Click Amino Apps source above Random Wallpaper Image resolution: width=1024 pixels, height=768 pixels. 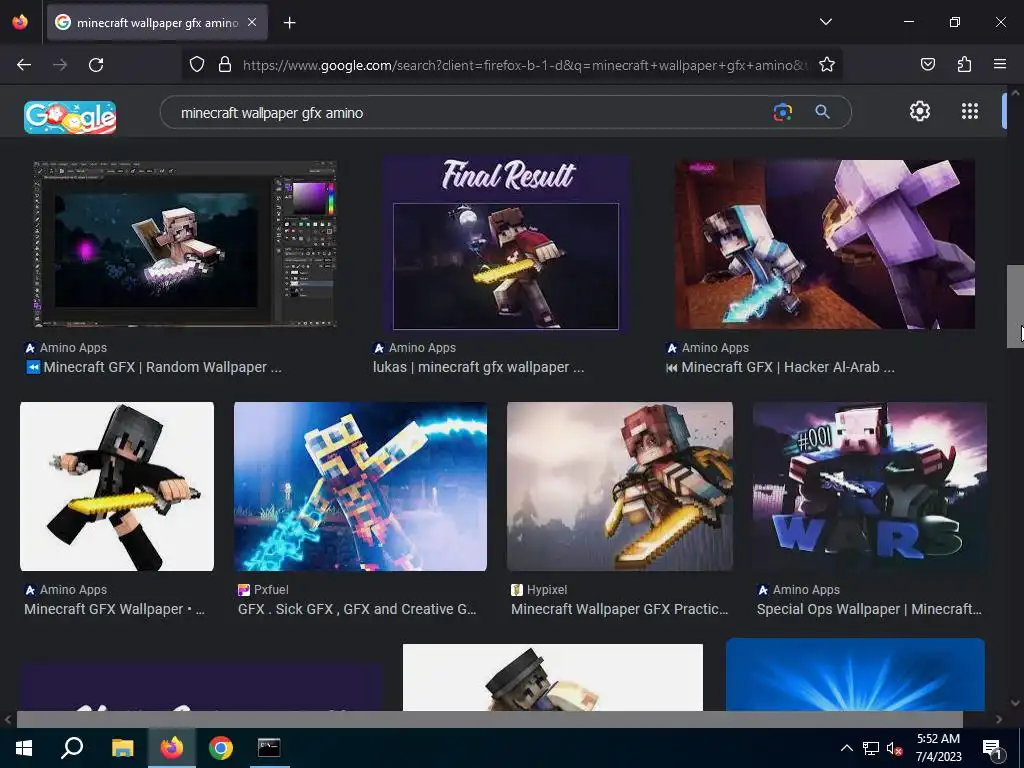click(x=66, y=348)
